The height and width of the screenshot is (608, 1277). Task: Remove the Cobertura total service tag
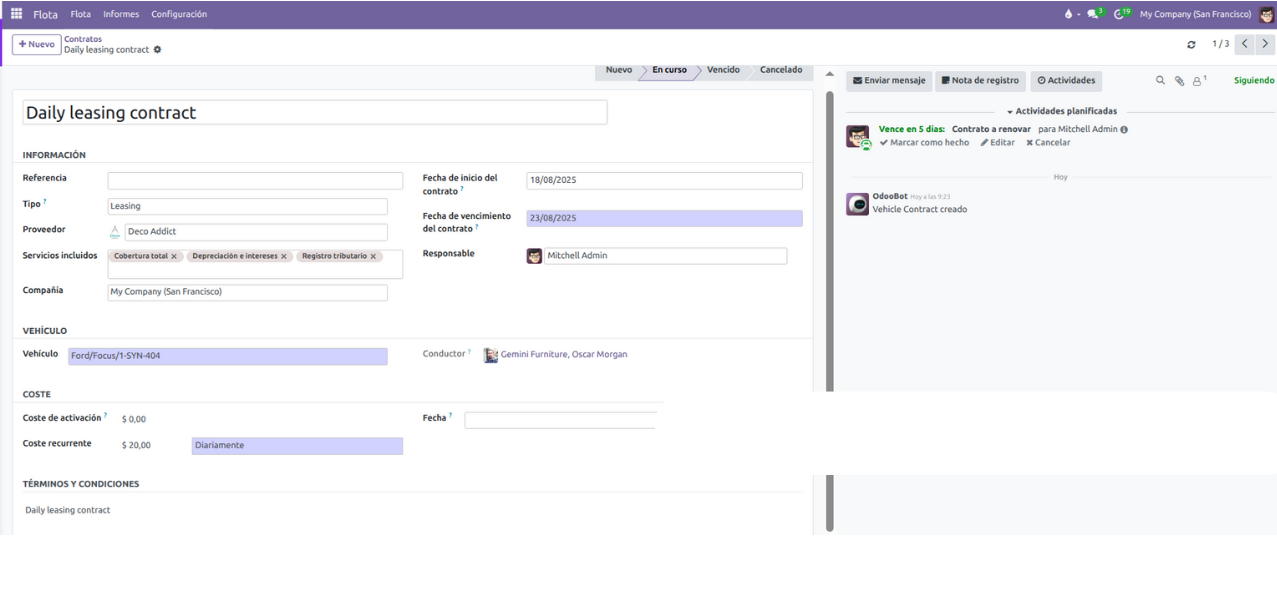174,257
